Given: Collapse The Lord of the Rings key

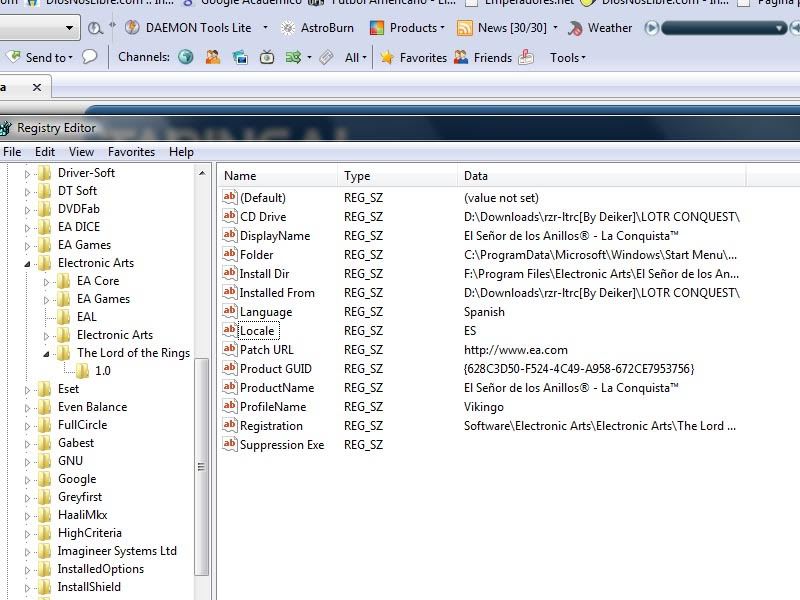Looking at the screenshot, I should click(46, 354).
